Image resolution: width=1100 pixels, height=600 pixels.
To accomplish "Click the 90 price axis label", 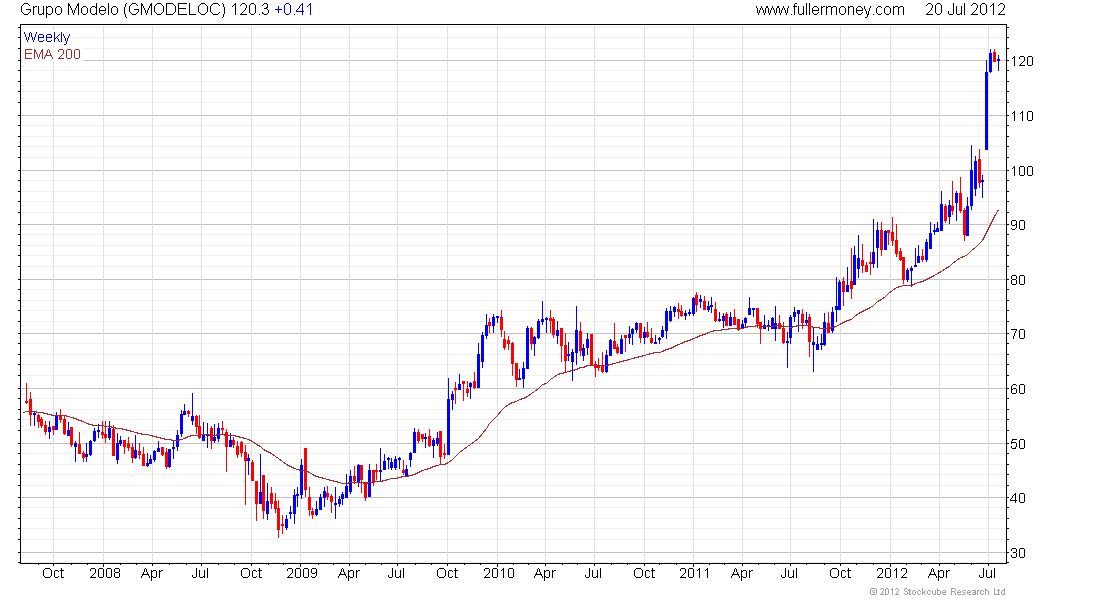I will [x=1021, y=225].
